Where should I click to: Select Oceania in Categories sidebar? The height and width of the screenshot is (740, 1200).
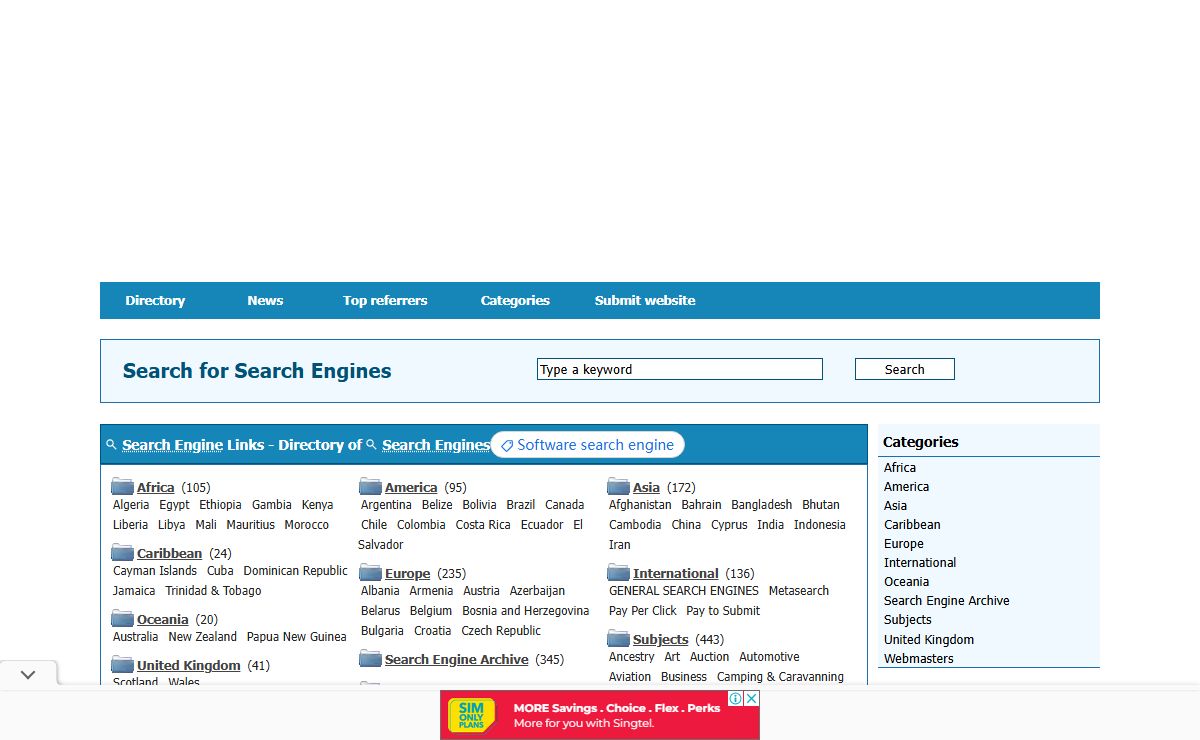pyautogui.click(x=907, y=581)
